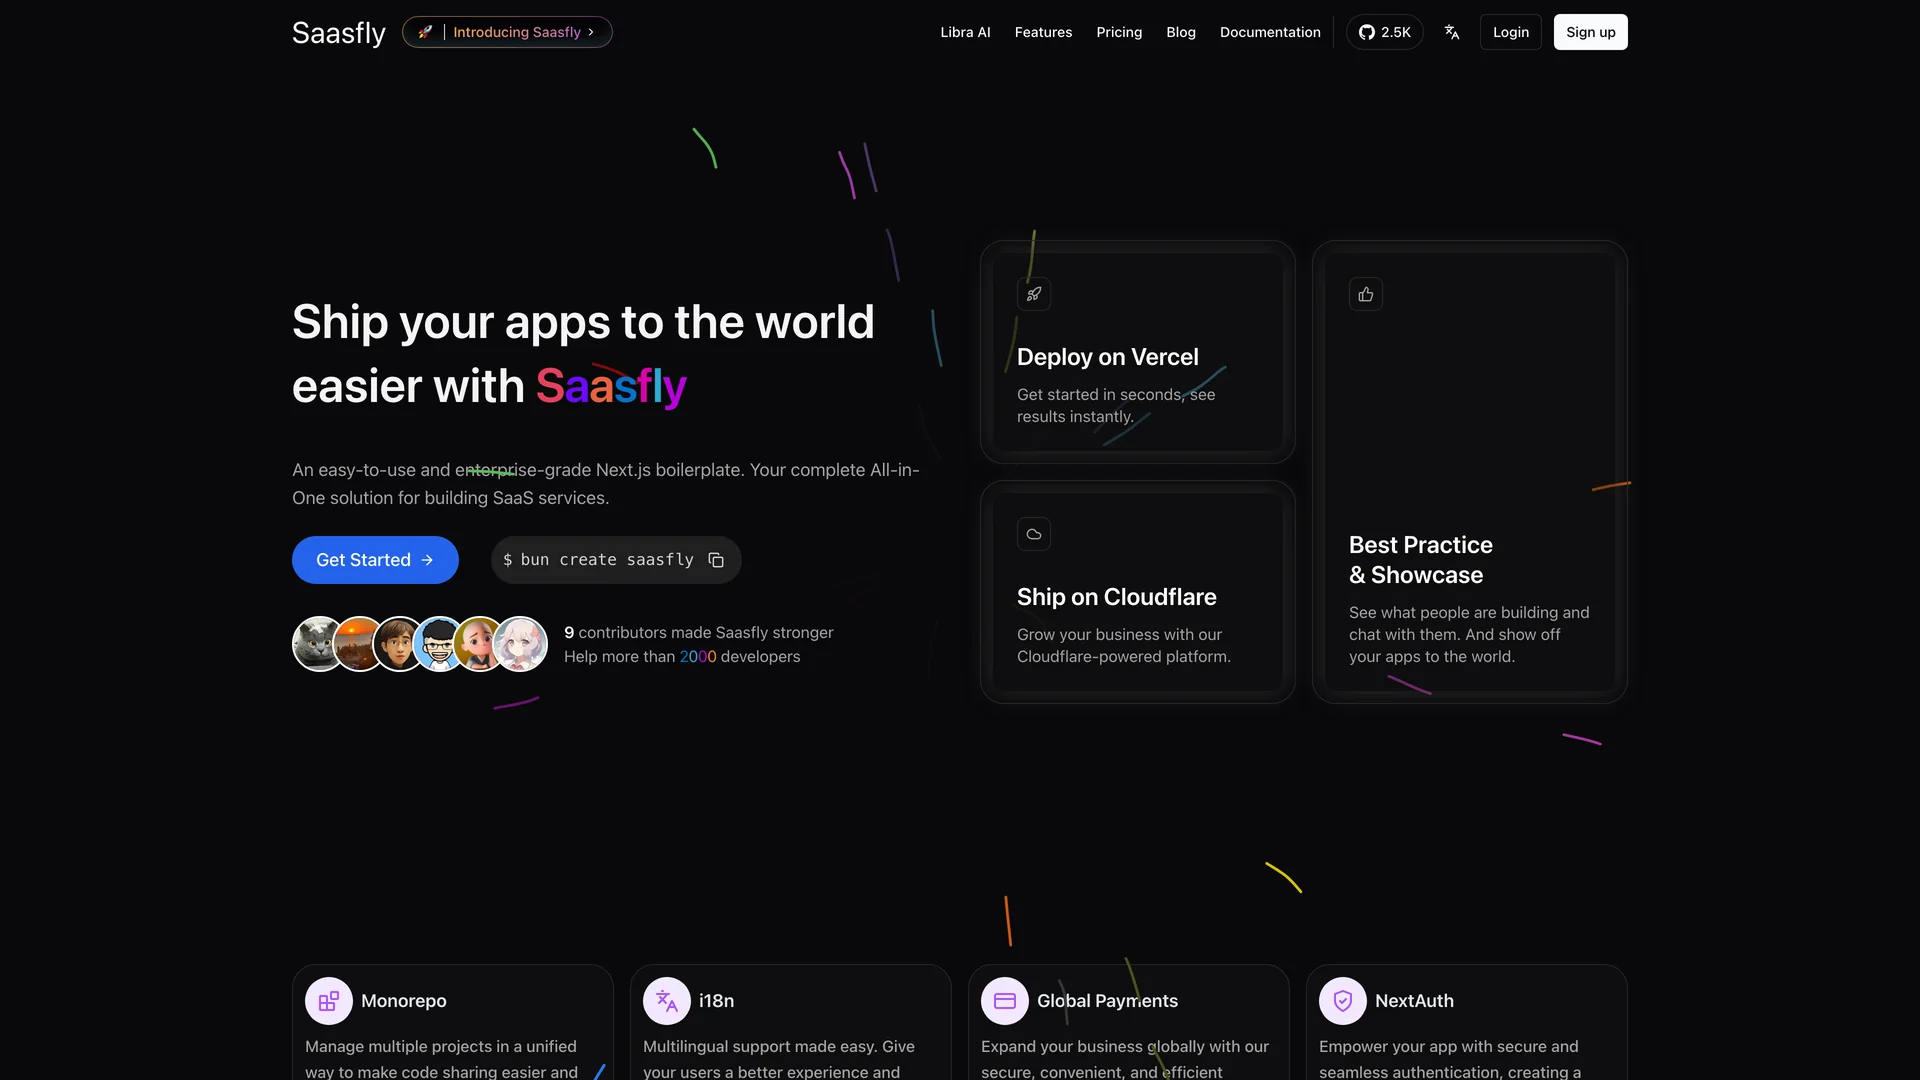Image resolution: width=1920 pixels, height=1080 pixels.
Task: Click the Global Payments credit card icon
Action: point(1004,1000)
